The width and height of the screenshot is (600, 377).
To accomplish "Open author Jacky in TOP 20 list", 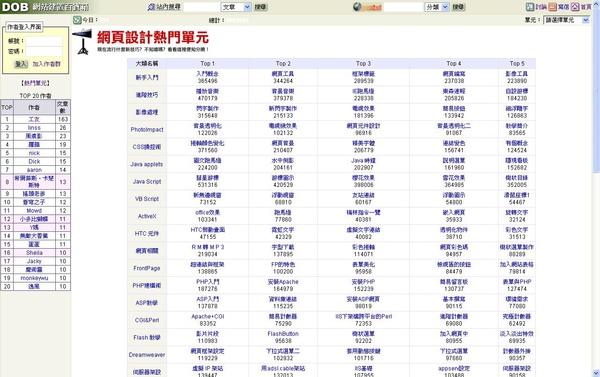I will pyautogui.click(x=34, y=261).
